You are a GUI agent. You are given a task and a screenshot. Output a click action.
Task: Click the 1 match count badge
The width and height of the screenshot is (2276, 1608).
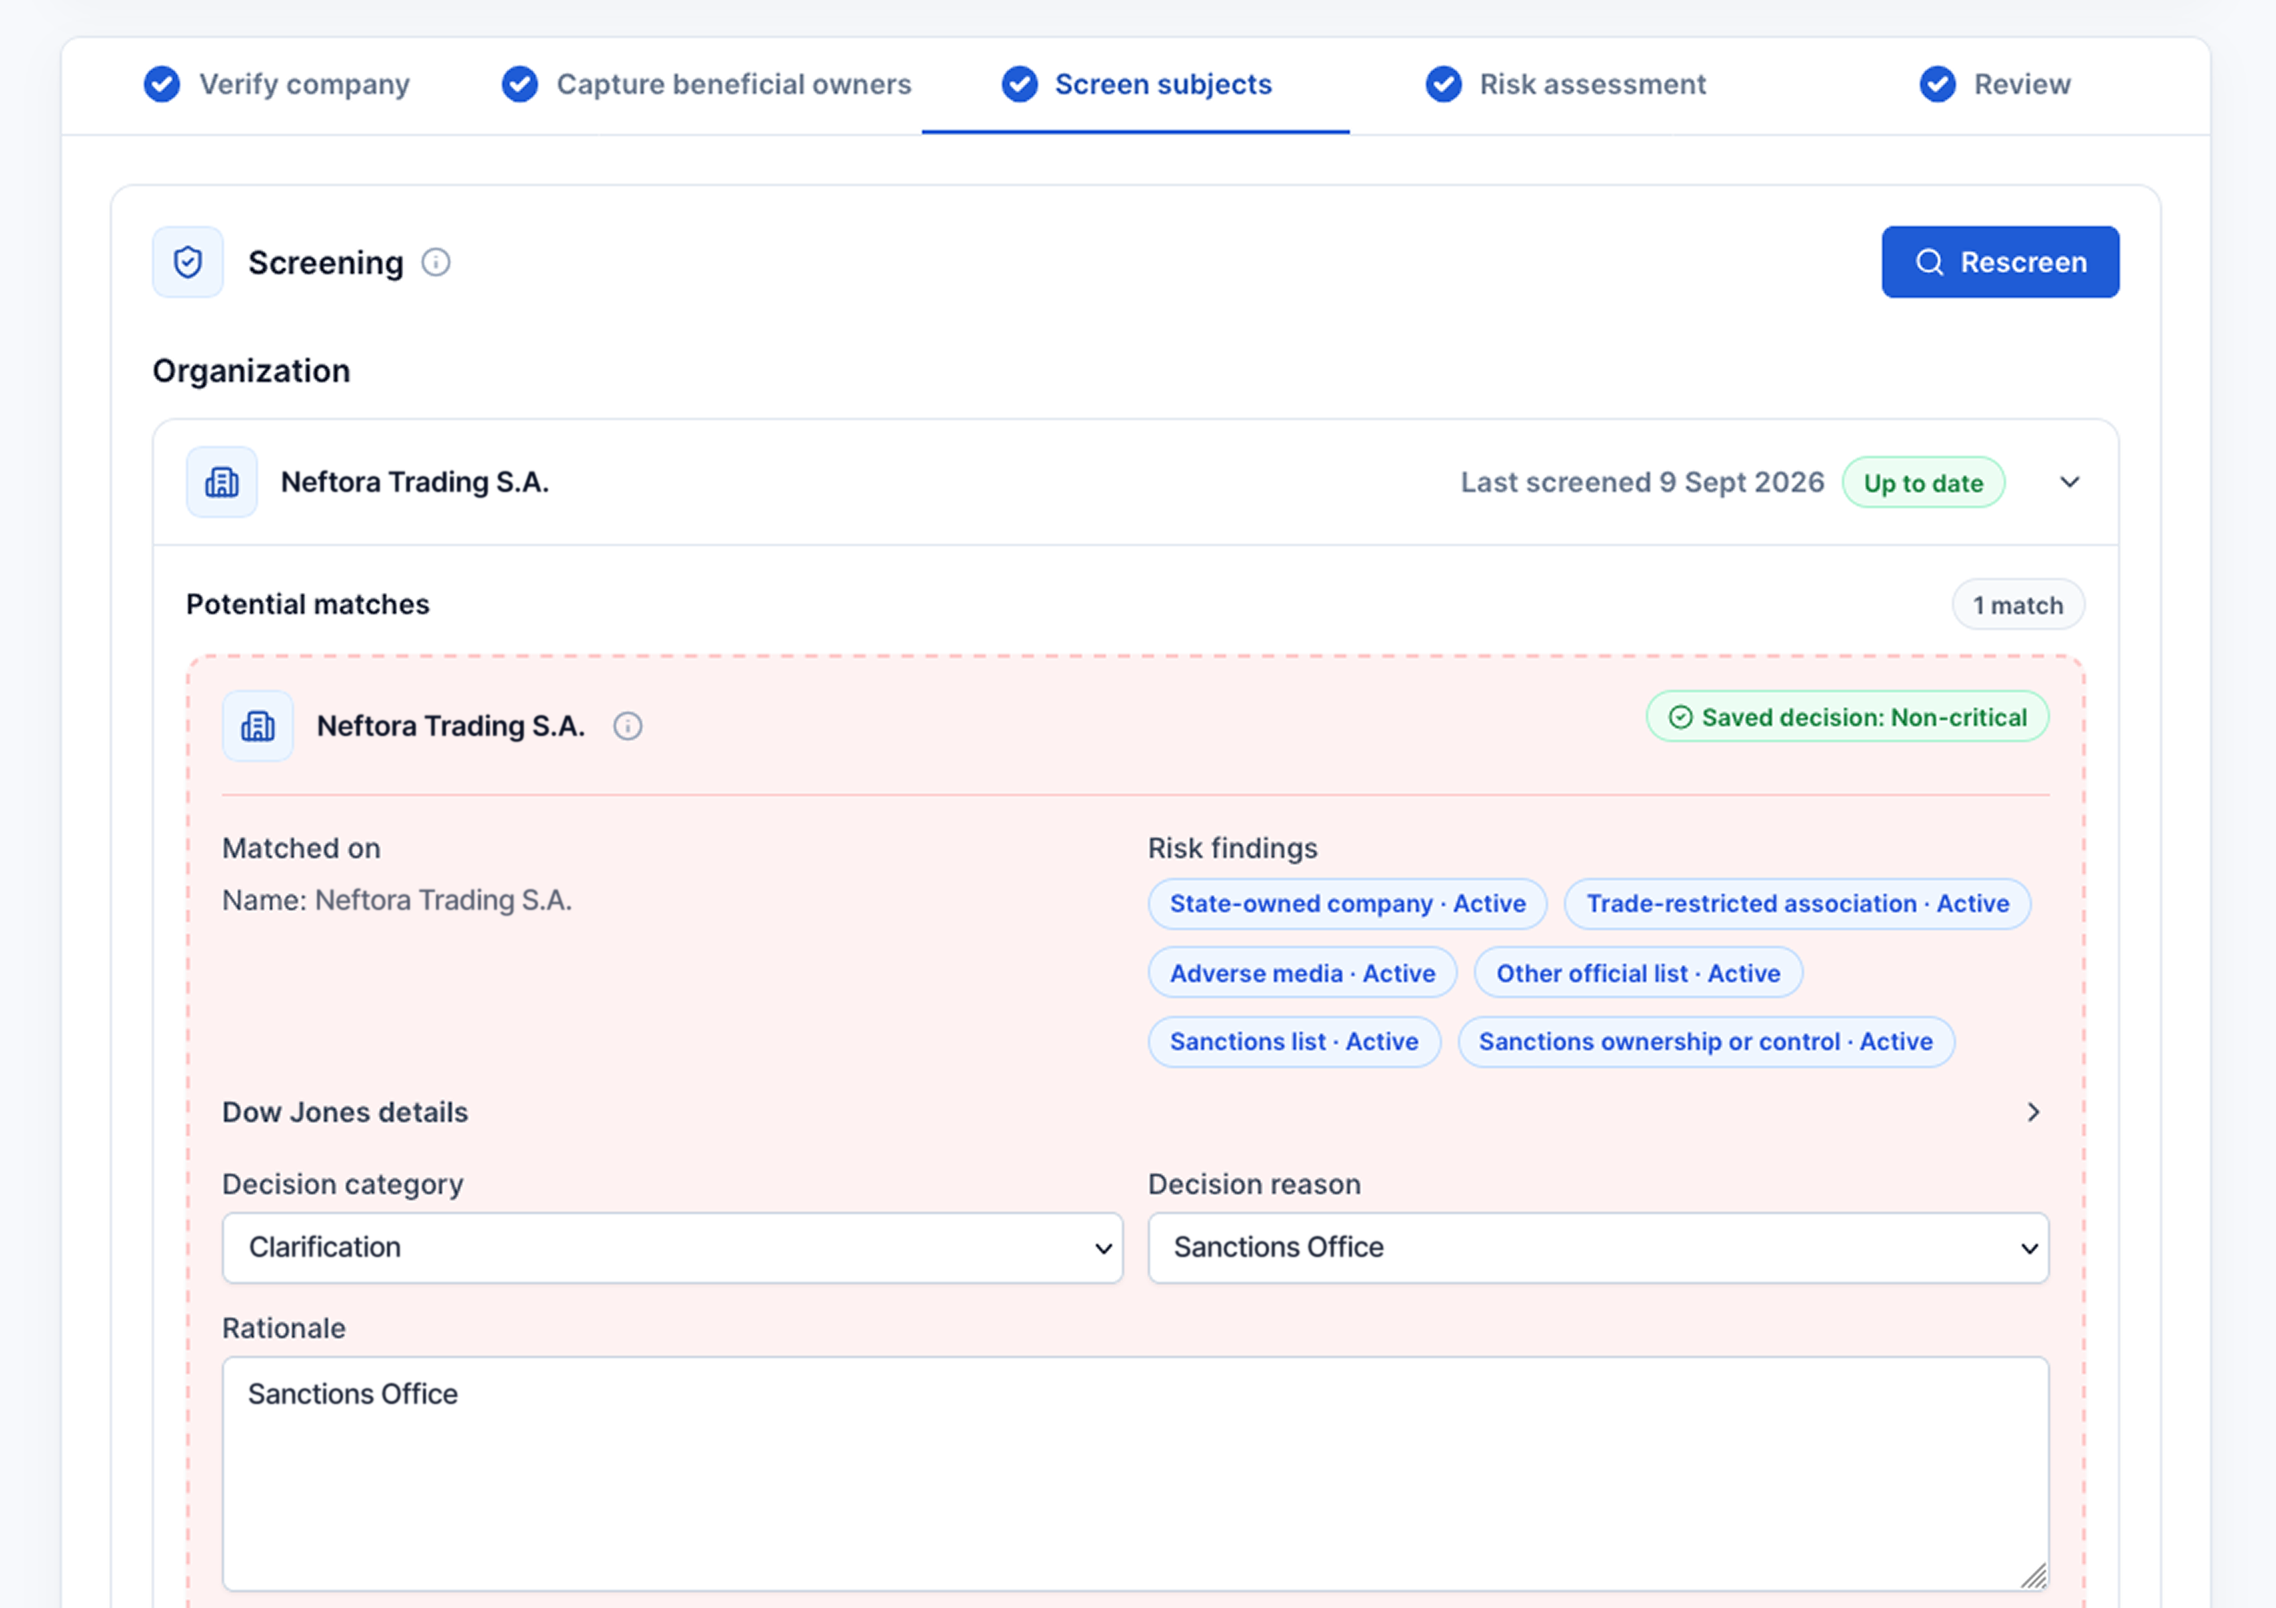(x=2018, y=605)
